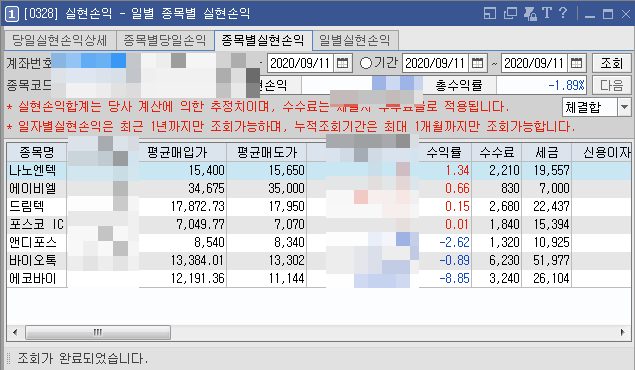This screenshot has width=635, height=370.
Task: Select the 포스코 IC row
Action: coord(319,224)
